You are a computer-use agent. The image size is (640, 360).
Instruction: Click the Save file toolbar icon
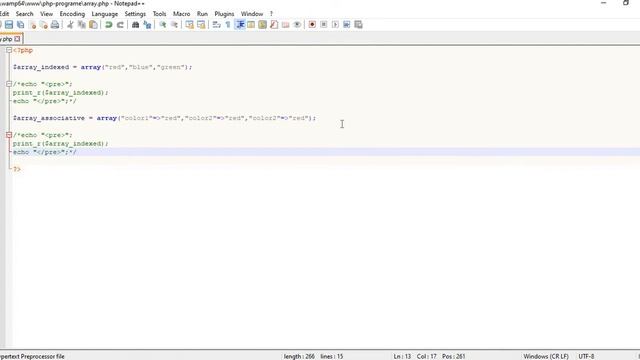click(9, 25)
